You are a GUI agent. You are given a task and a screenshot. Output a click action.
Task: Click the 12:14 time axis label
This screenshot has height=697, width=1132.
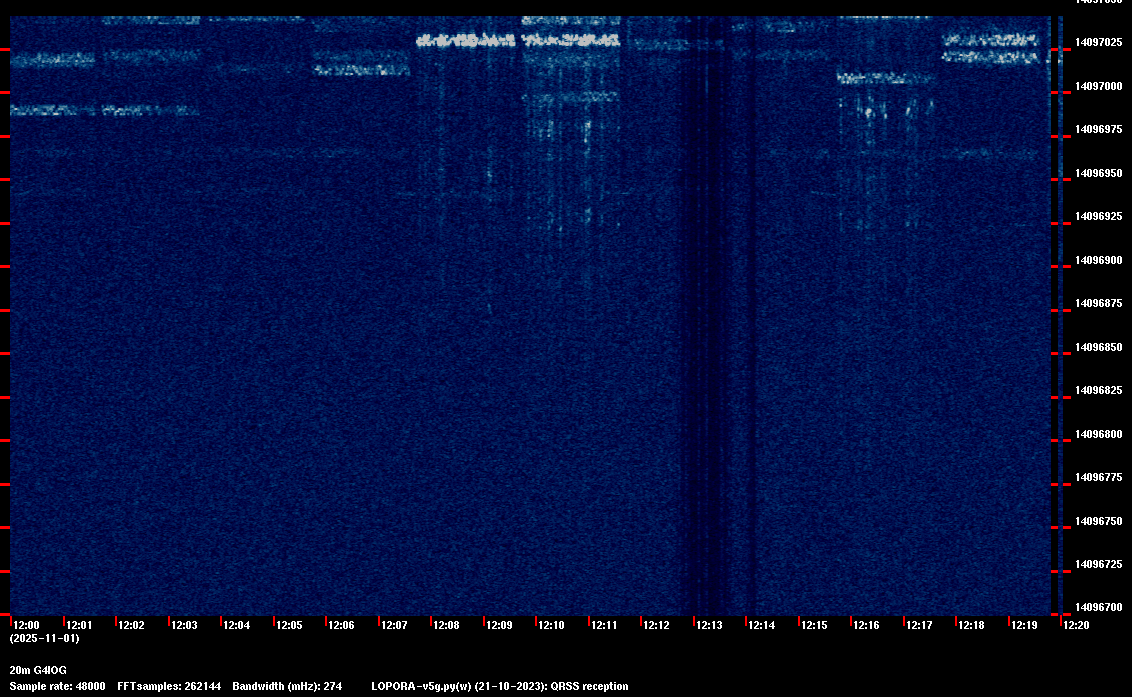(762, 625)
